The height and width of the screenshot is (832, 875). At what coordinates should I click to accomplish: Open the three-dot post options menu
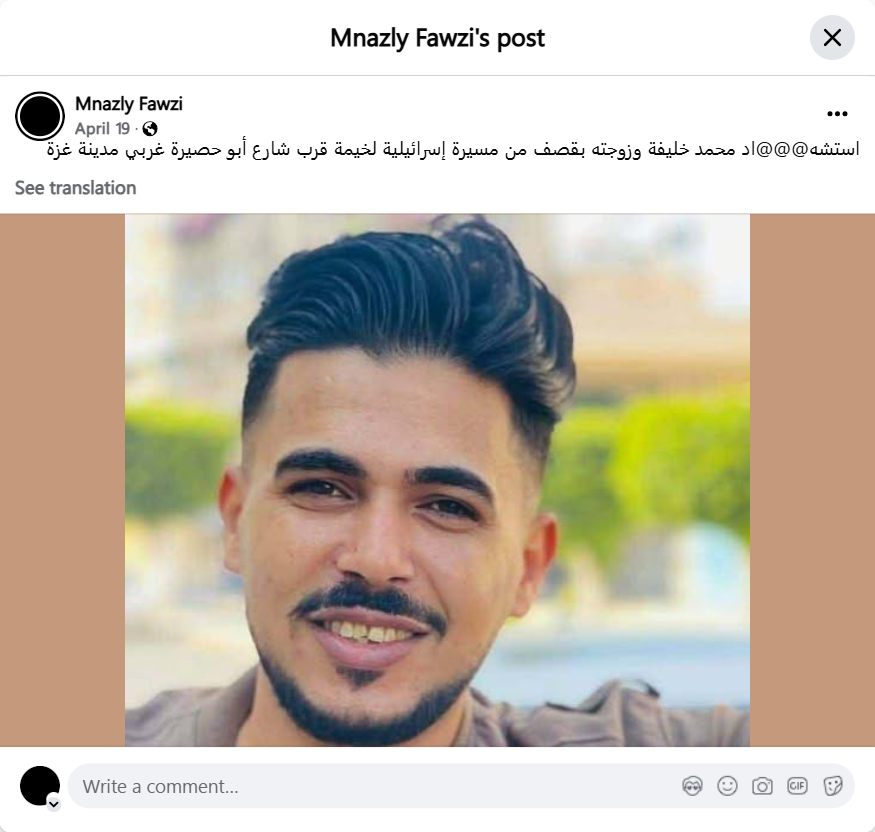[x=837, y=114]
